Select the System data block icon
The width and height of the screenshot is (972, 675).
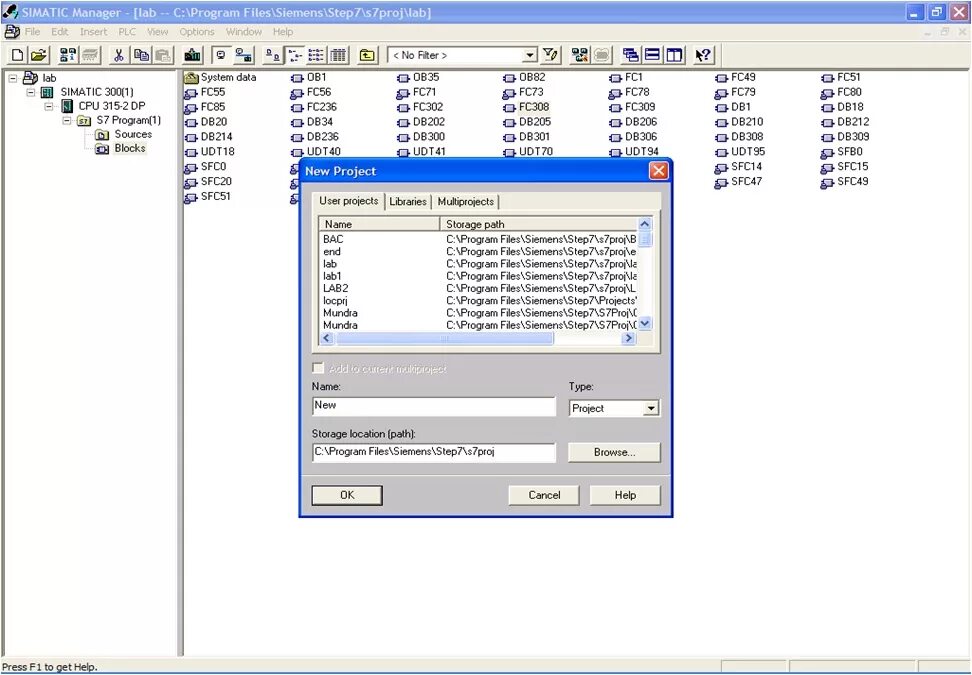pos(191,77)
